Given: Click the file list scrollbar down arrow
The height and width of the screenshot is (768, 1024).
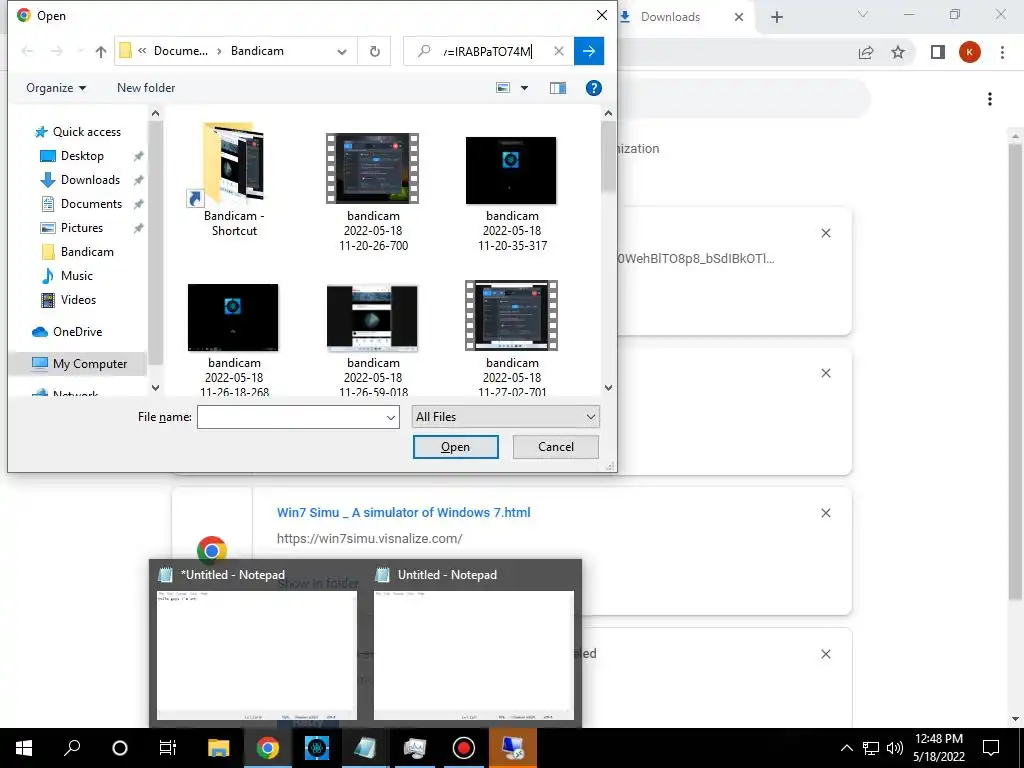Looking at the screenshot, I should (608, 388).
